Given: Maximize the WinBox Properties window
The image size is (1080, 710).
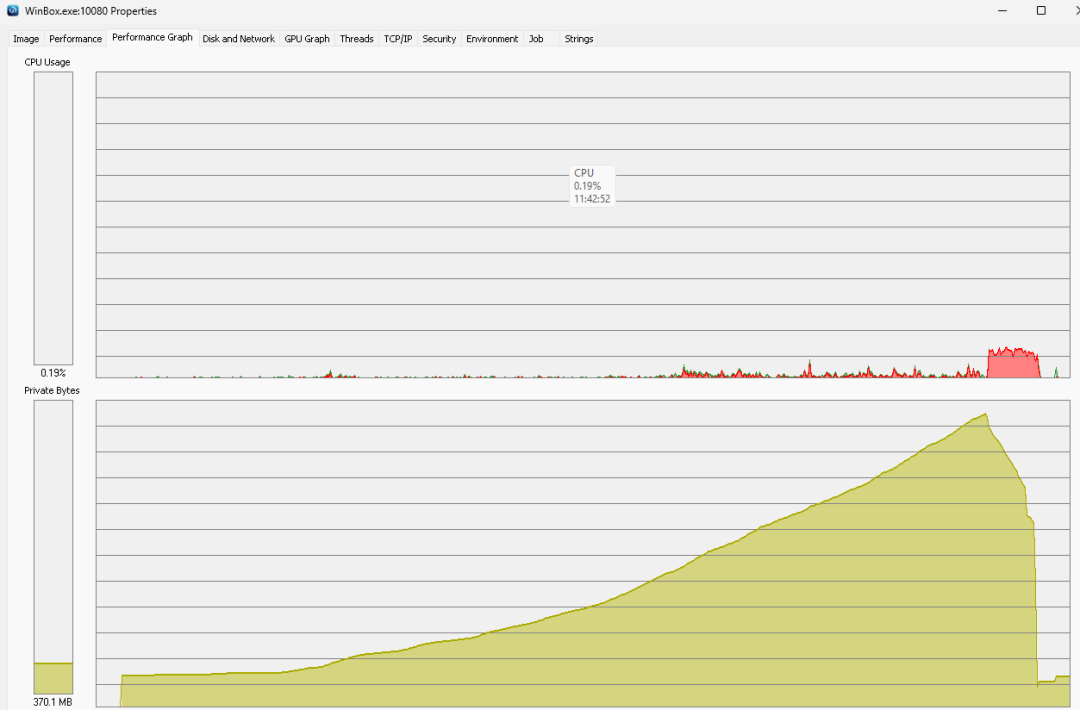Looking at the screenshot, I should pos(1041,10).
